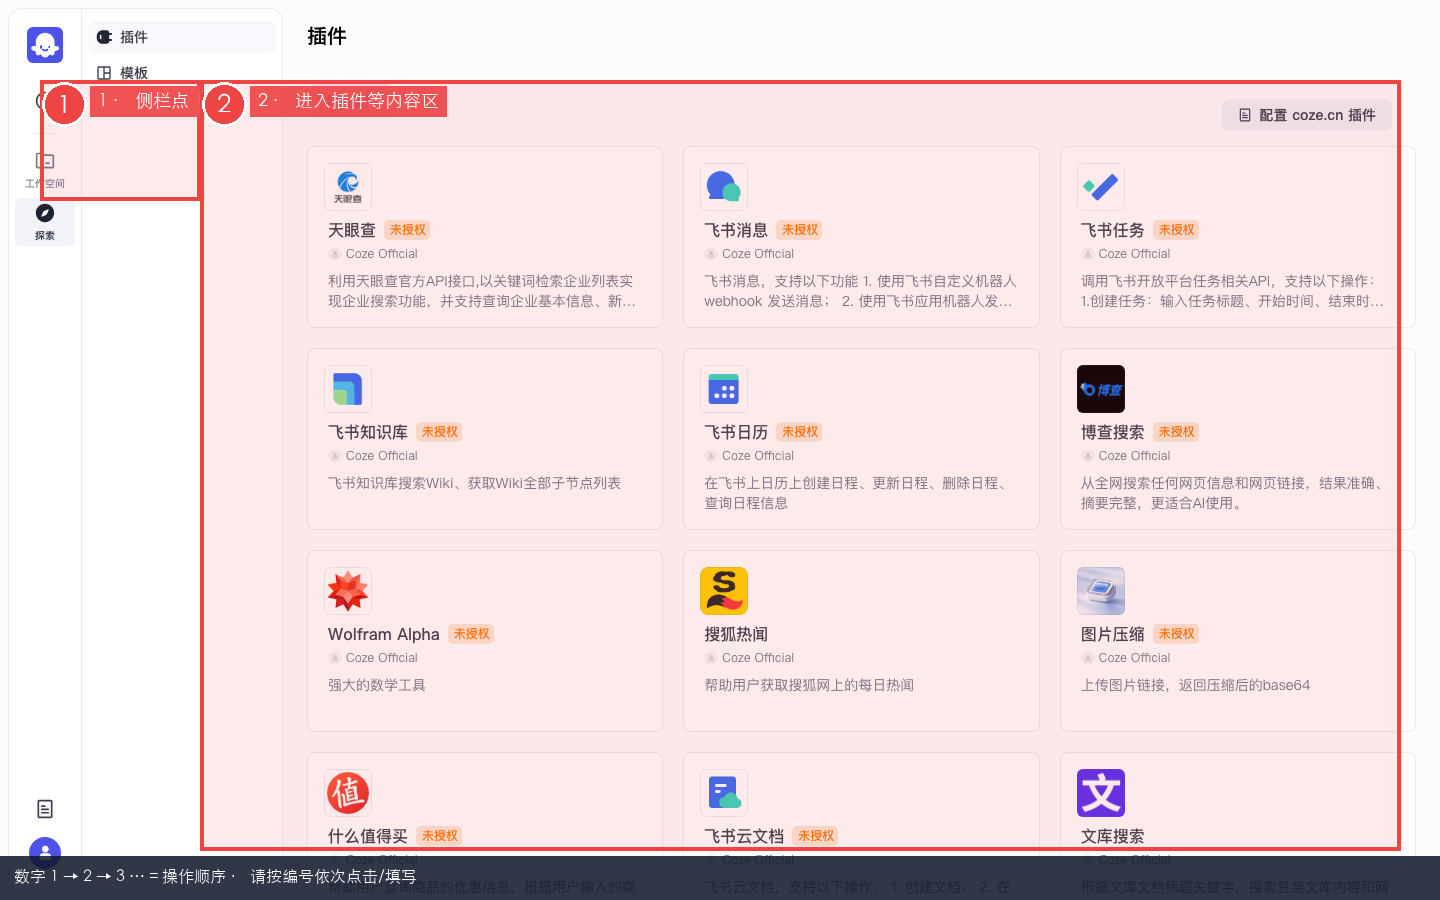Click the 强大的数学工具 description text
This screenshot has width=1440, height=900.
[377, 685]
